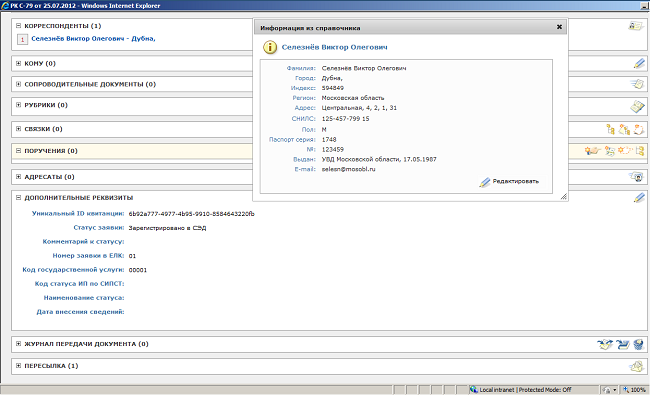
Task: Click the middle document-tree icon in Связки row
Action: (x=624, y=129)
